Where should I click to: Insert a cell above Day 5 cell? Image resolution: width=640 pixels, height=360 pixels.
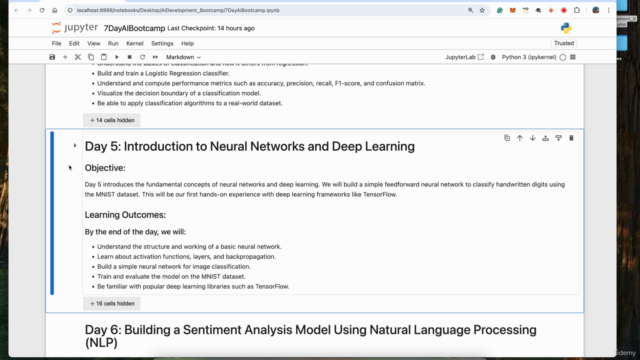[x=545, y=138]
